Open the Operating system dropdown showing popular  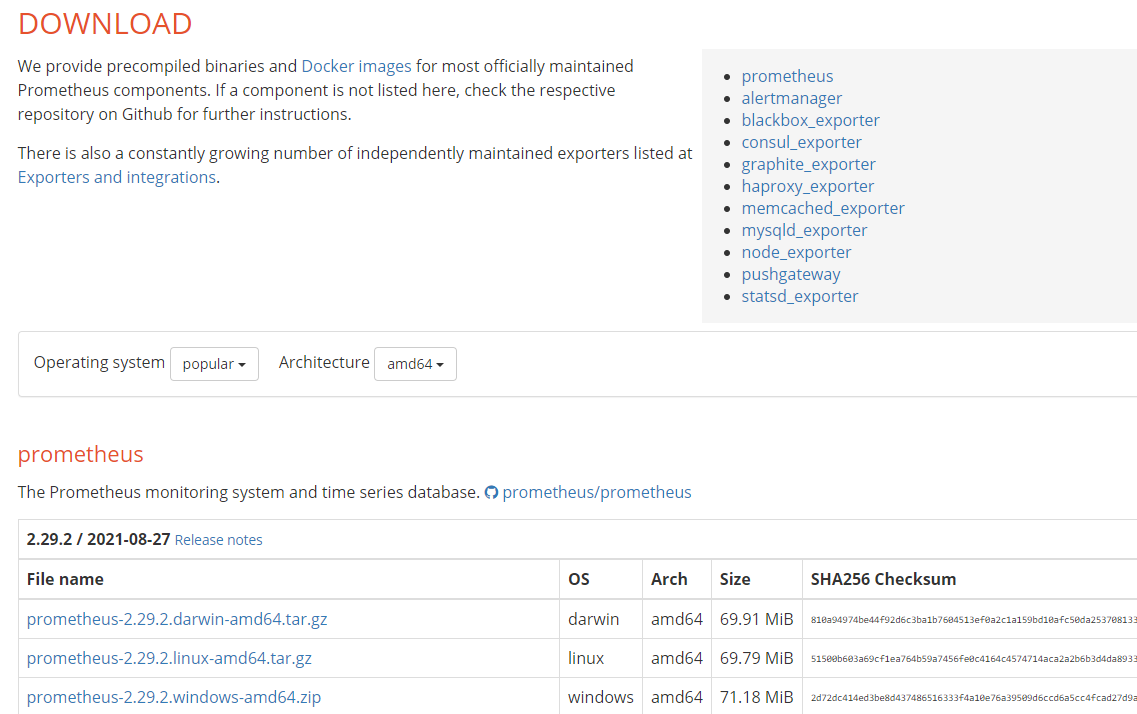click(214, 363)
